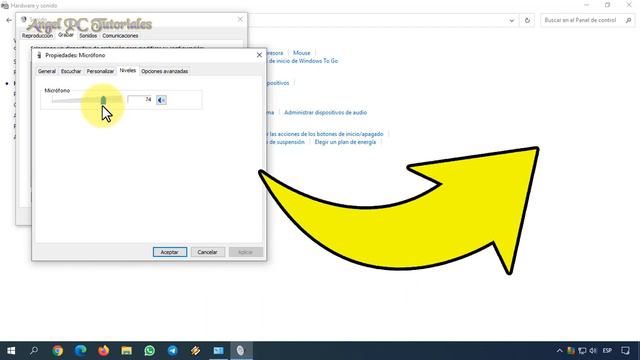Click the microphone level value field
Screen dimensions: 640x360
coord(140,100)
